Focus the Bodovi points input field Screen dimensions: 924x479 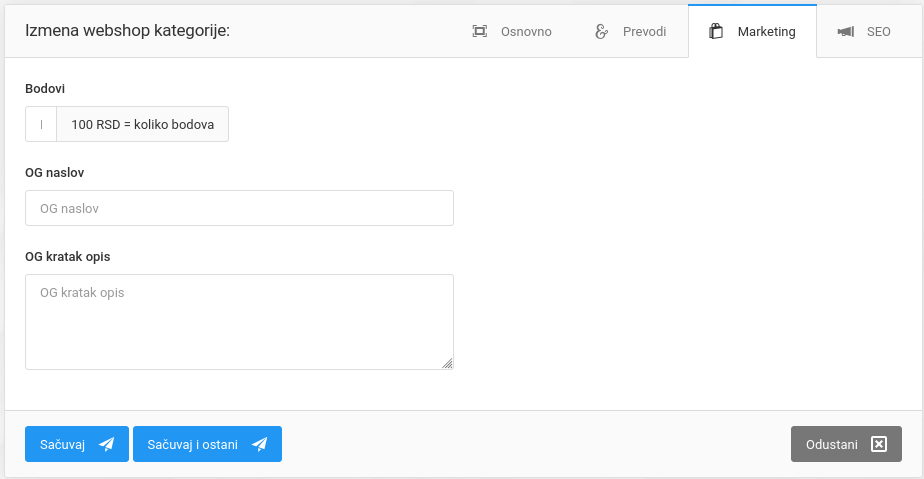pyautogui.click(x=41, y=124)
